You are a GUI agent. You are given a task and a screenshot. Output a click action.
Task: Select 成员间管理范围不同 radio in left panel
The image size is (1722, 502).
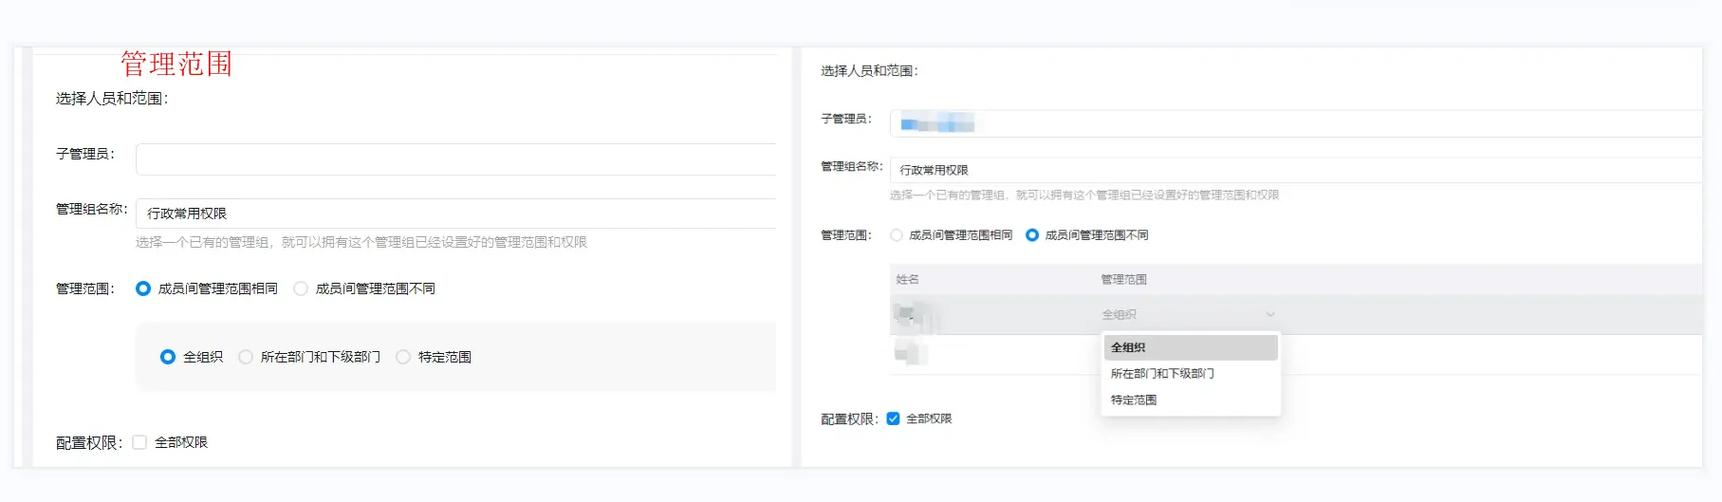pyautogui.click(x=300, y=288)
